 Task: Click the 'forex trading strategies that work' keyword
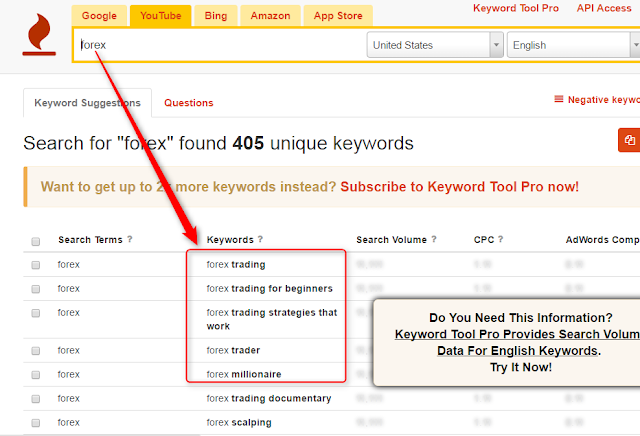pyautogui.click(x=272, y=319)
